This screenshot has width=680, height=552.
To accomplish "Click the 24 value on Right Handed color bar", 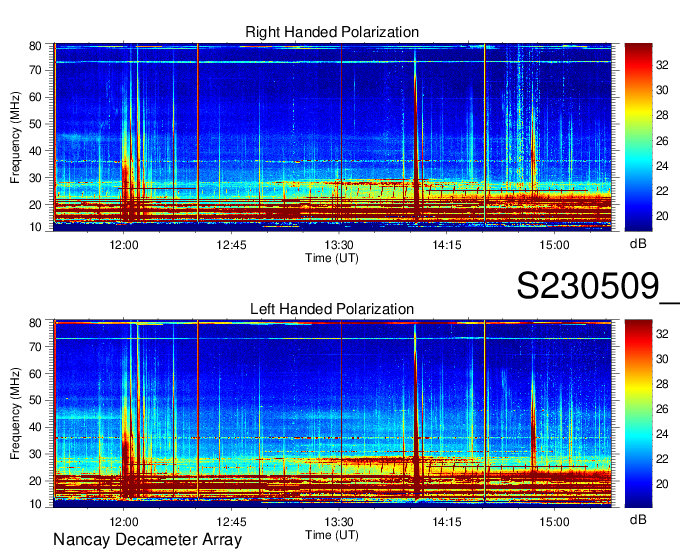I will pyautogui.click(x=662, y=166).
